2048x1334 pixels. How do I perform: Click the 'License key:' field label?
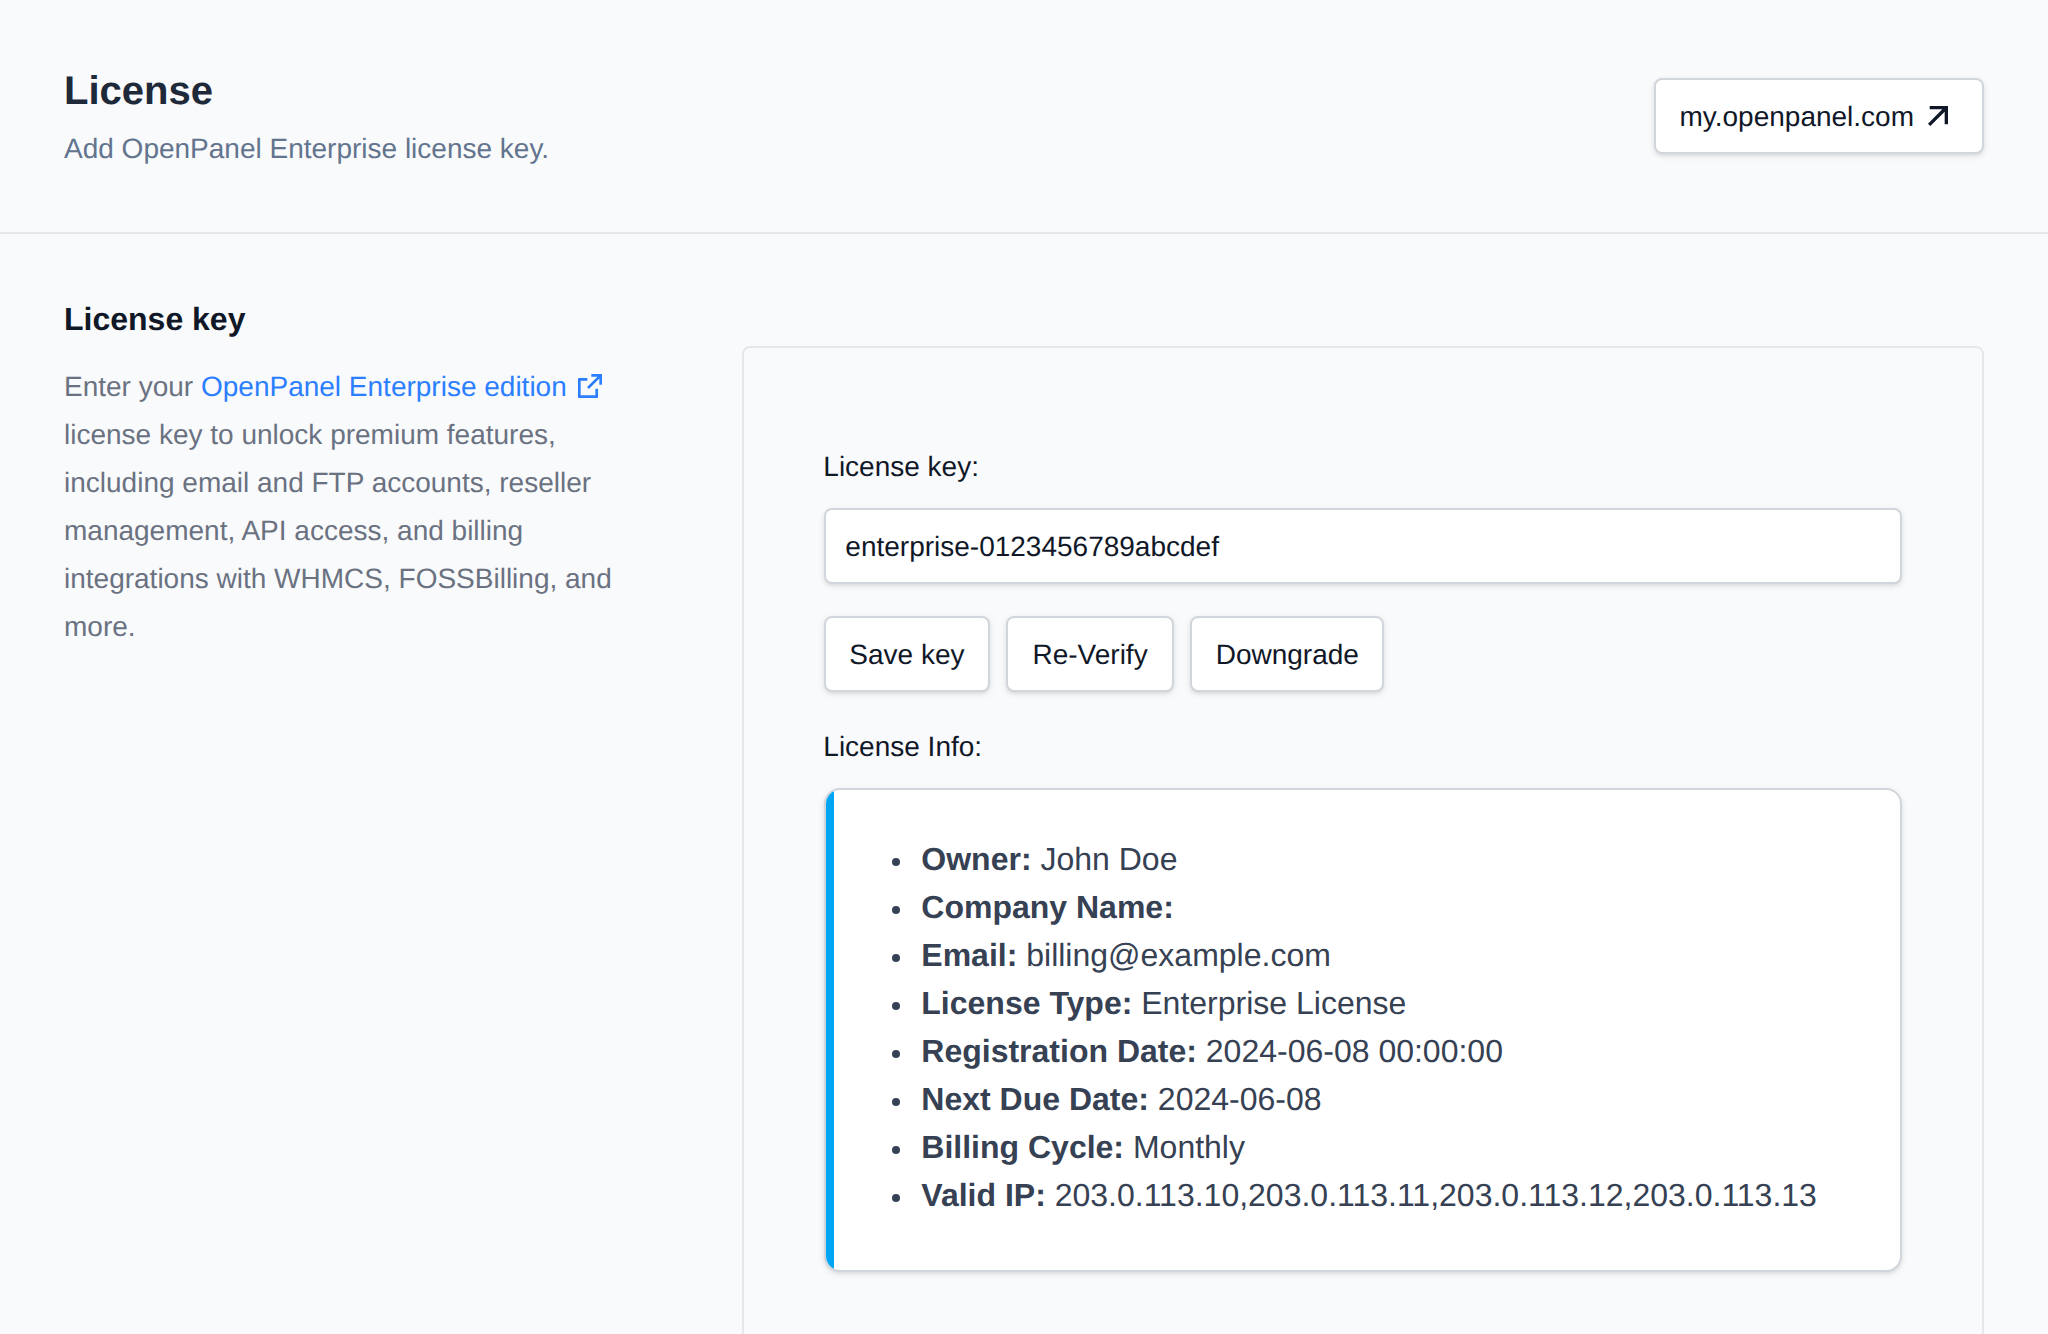[901, 467]
